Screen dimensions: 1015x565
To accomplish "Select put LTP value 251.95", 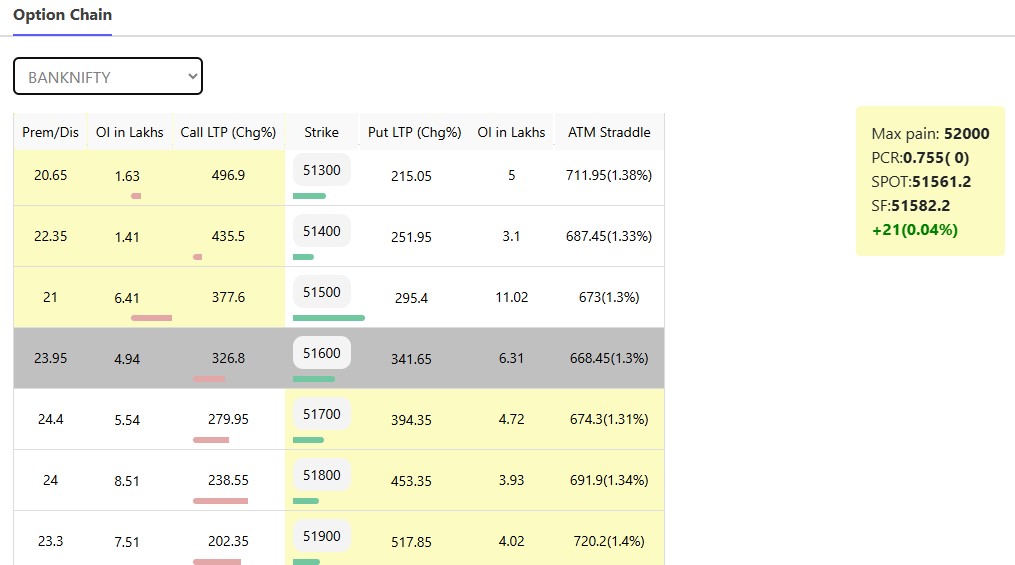I will 411,237.
